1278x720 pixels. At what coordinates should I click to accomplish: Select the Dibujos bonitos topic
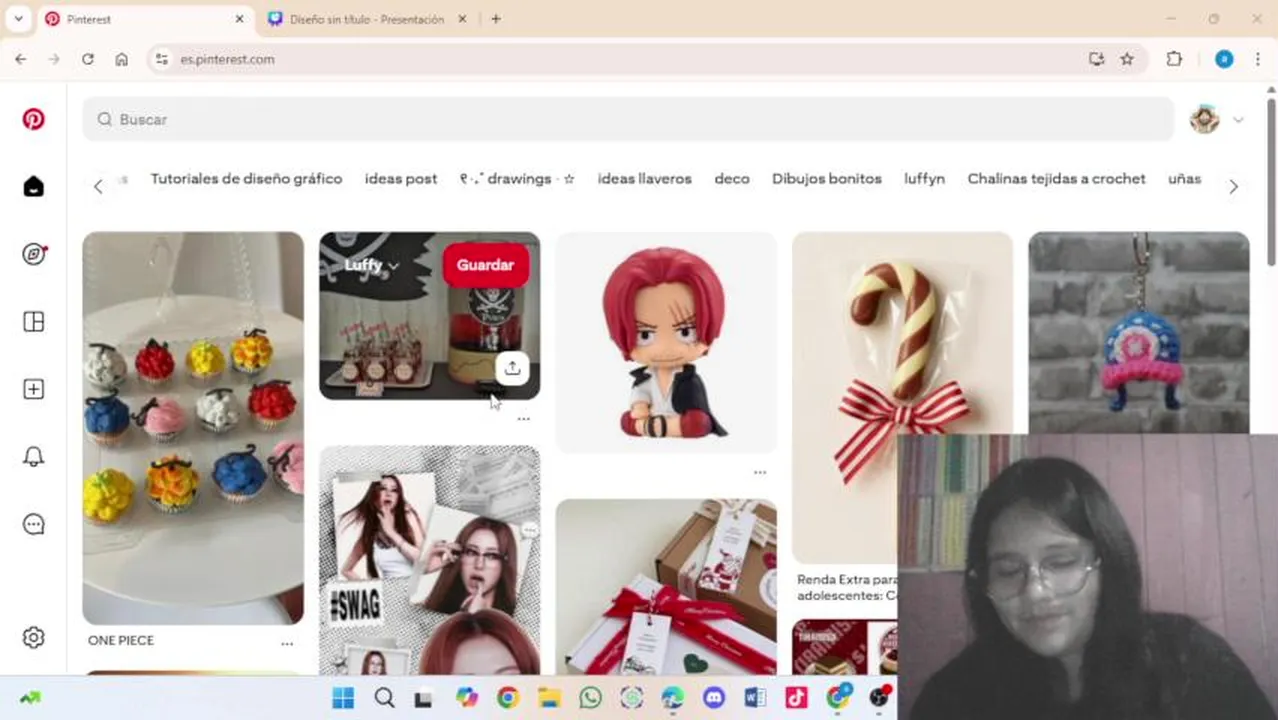pos(827,179)
